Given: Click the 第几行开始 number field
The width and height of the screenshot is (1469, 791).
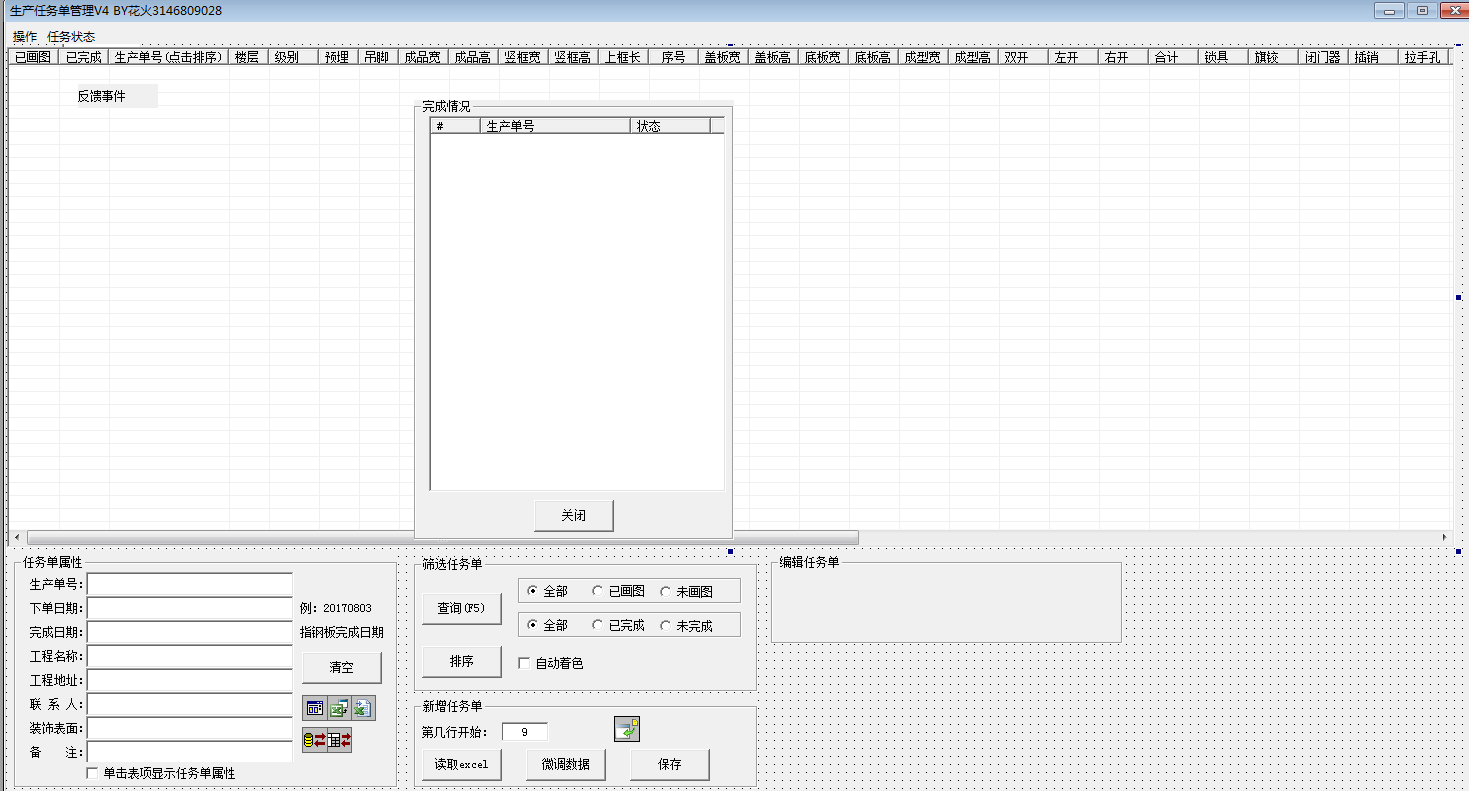Looking at the screenshot, I should click(x=524, y=732).
